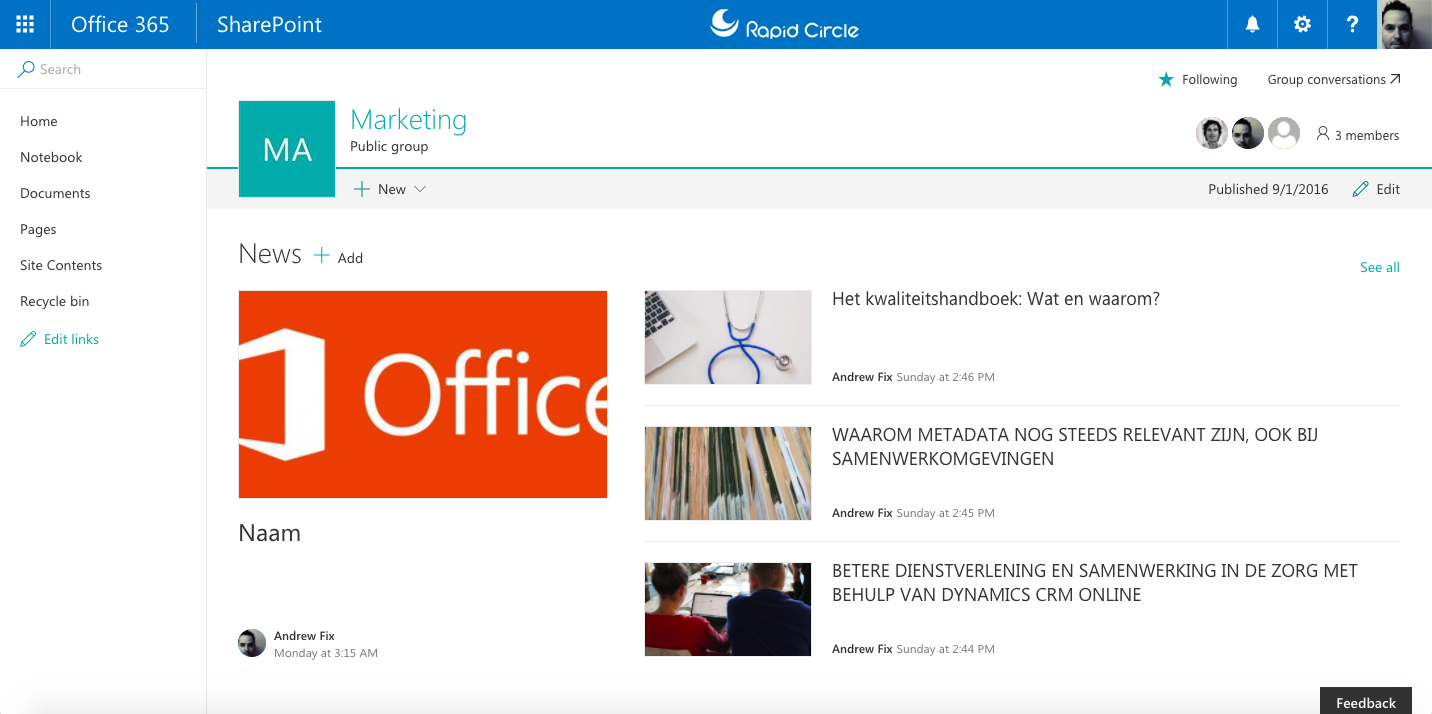Viewport: 1432px width, 714px height.
Task: Click the Office 365 title
Action: coord(120,24)
